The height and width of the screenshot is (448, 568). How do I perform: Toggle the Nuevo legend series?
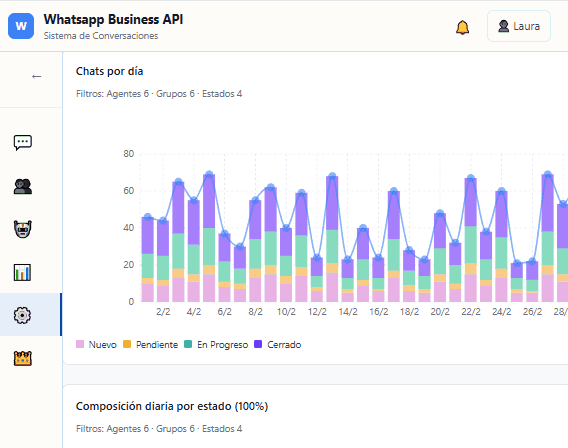96,344
